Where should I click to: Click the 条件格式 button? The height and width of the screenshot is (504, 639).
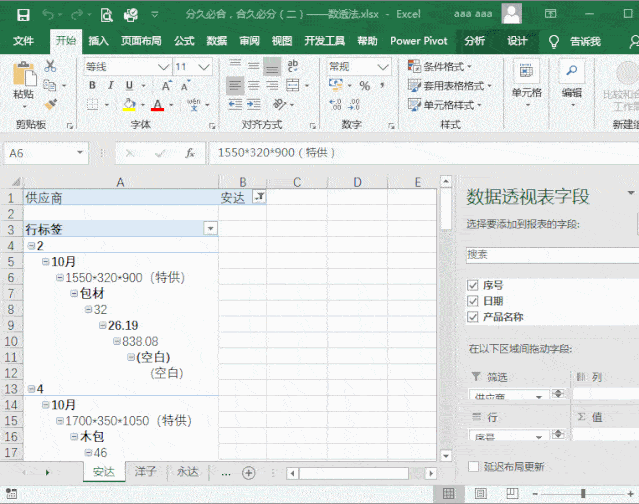pyautogui.click(x=444, y=66)
